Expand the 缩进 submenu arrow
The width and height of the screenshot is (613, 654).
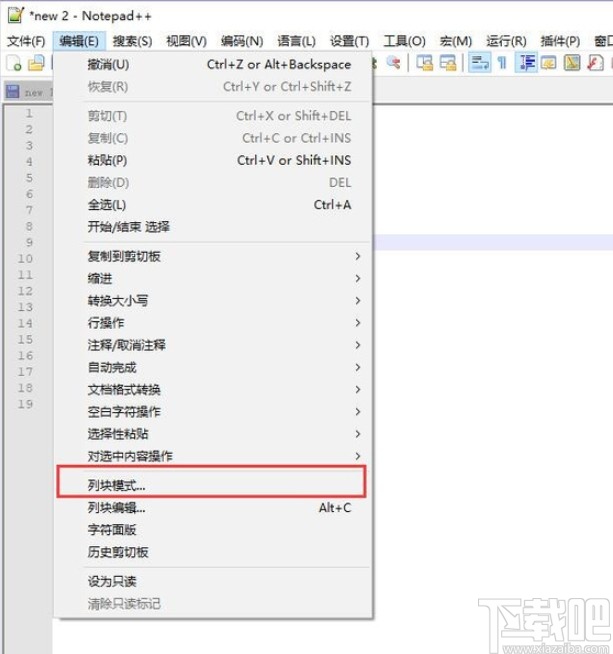click(358, 278)
